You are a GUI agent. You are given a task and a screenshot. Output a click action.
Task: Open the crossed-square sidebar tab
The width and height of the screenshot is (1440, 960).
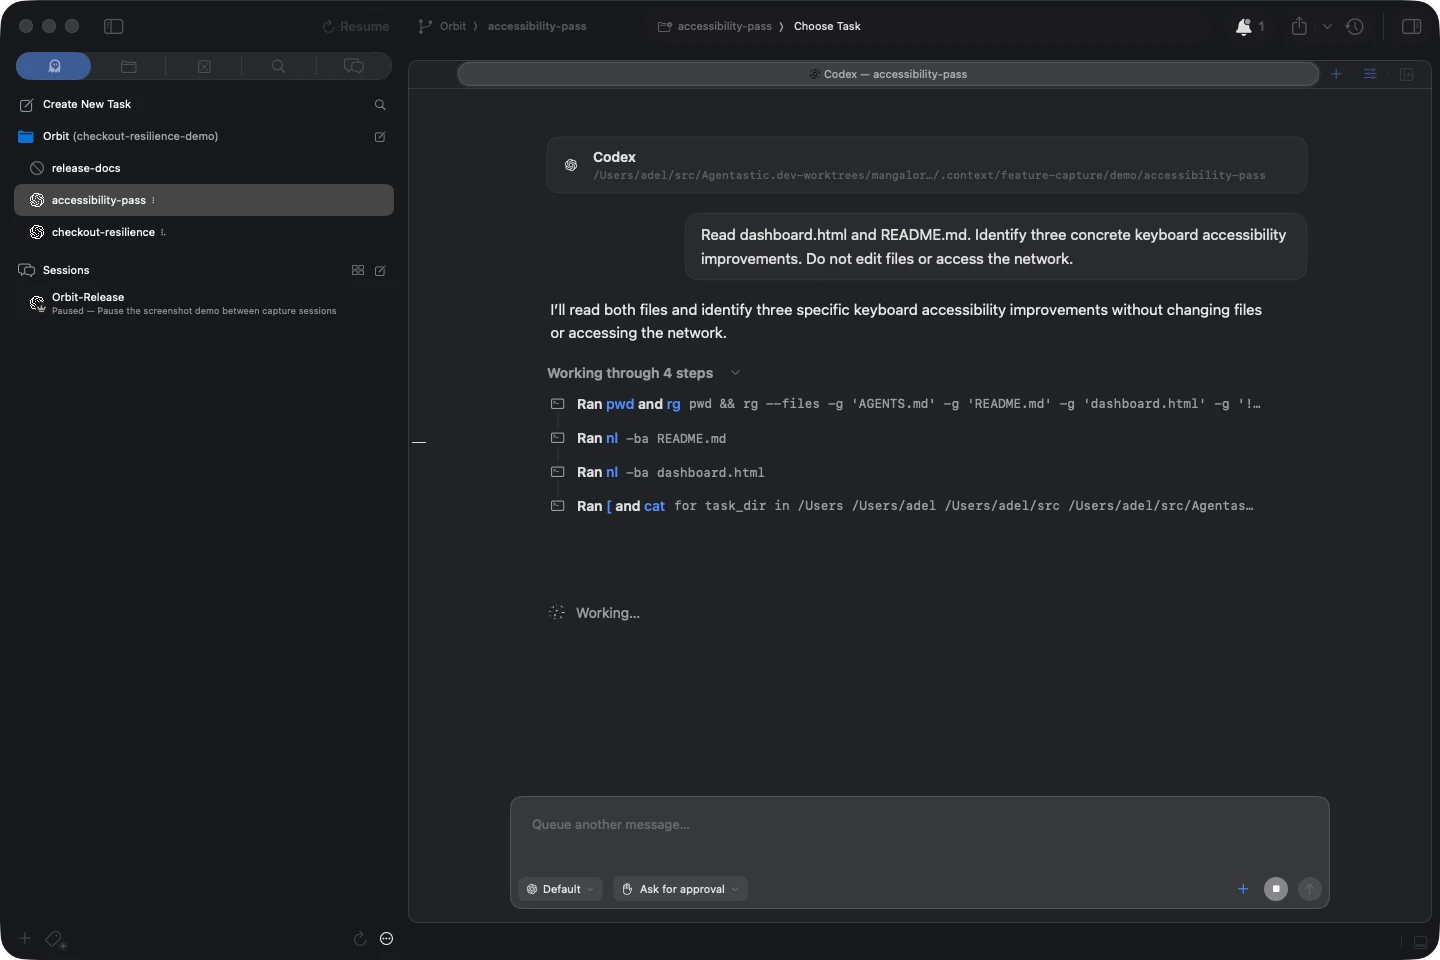click(204, 66)
